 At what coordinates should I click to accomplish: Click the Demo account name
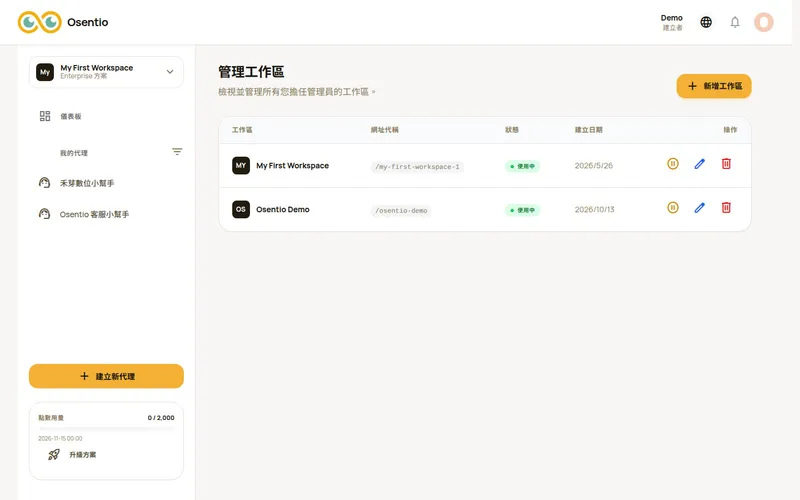click(671, 18)
